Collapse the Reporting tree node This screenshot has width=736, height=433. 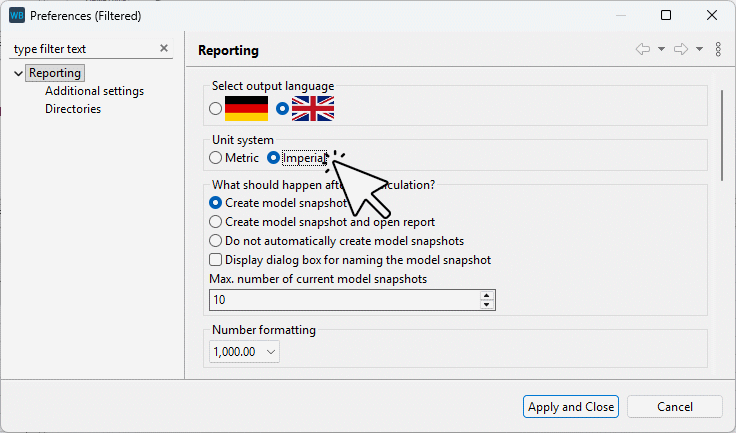click(x=19, y=73)
